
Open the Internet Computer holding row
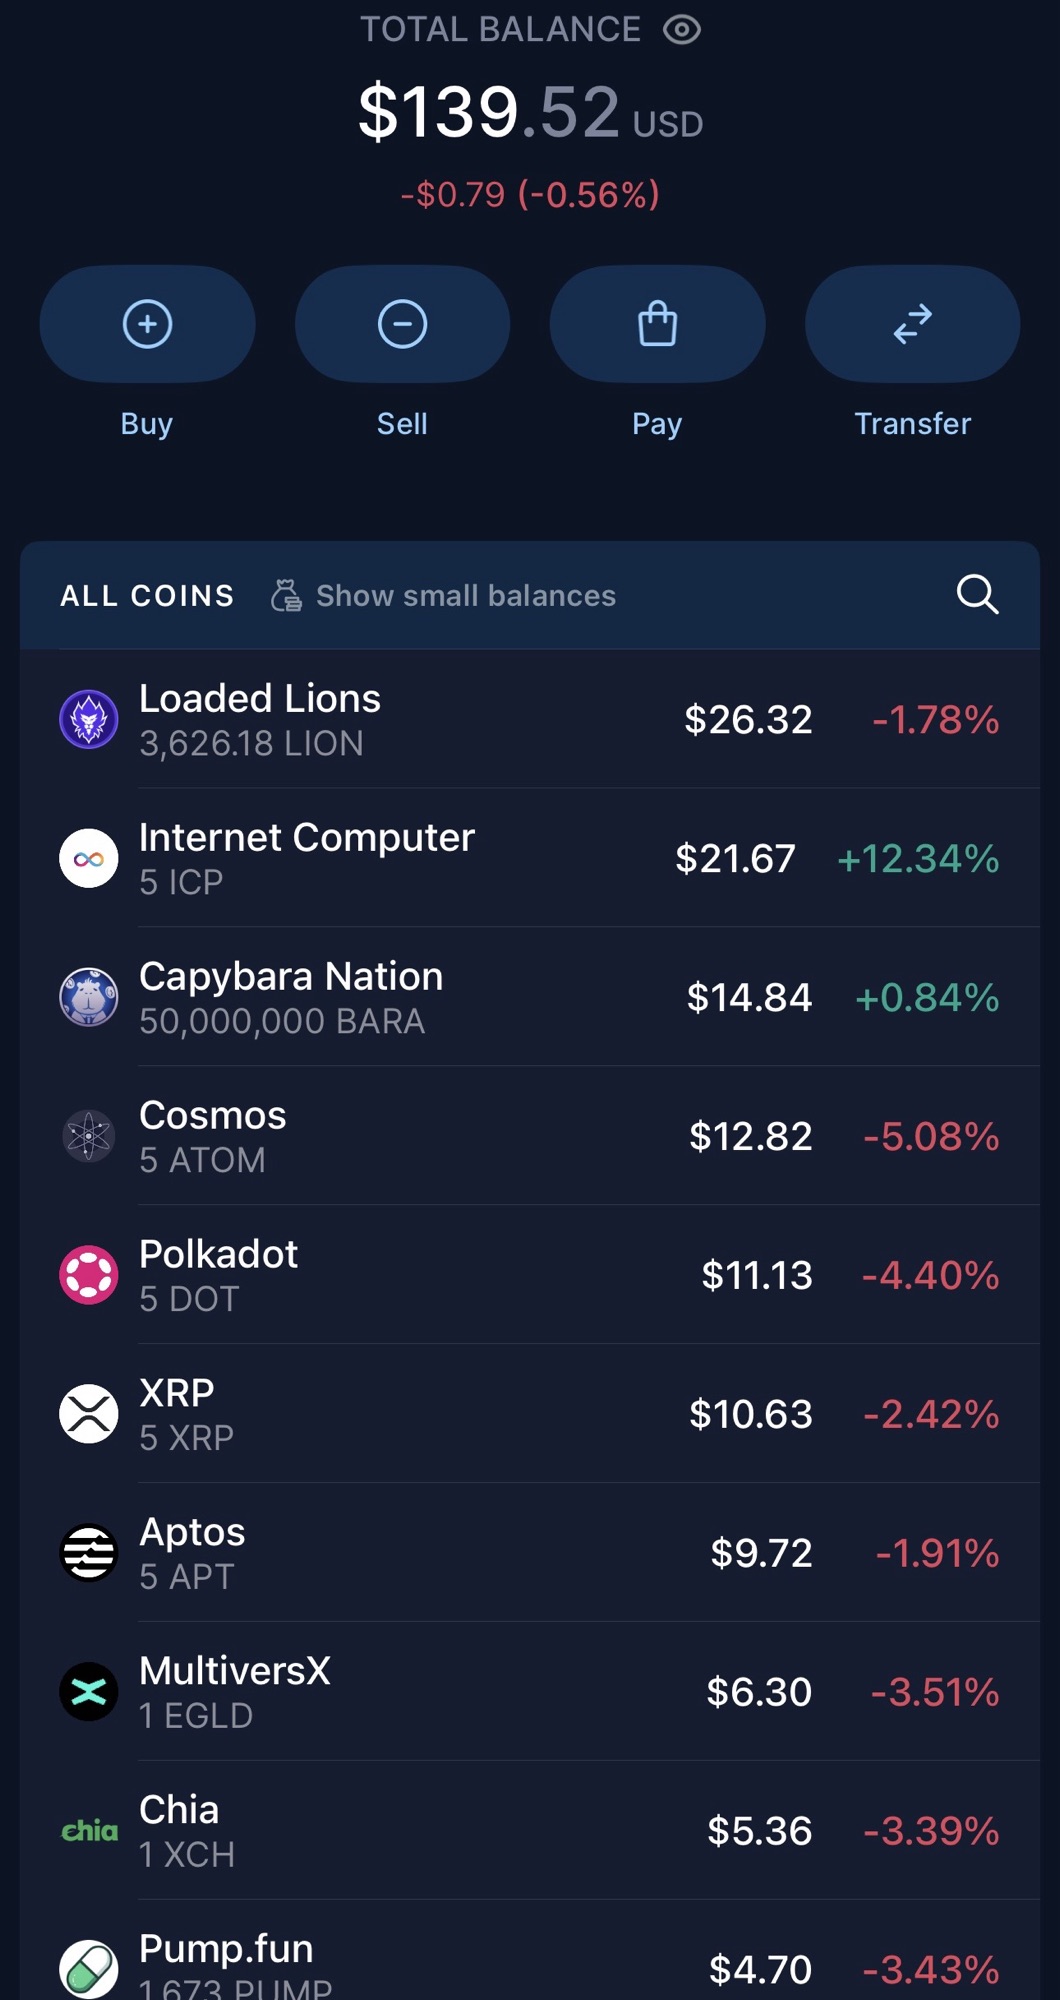(x=530, y=858)
